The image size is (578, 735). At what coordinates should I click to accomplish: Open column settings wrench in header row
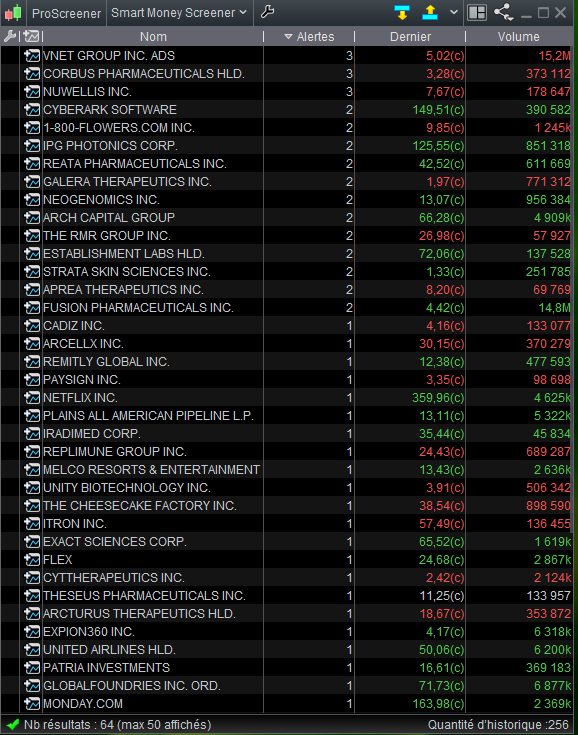pos(9,36)
